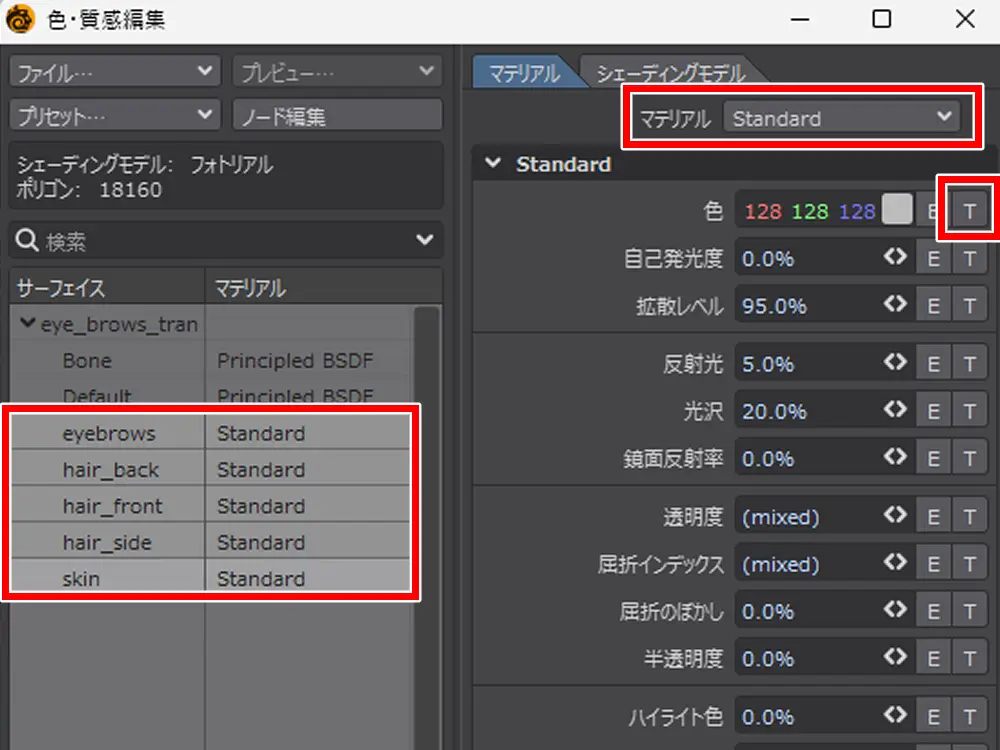Click the gray color swatch for 色
The width and height of the screenshot is (1000, 750).
tap(898, 210)
